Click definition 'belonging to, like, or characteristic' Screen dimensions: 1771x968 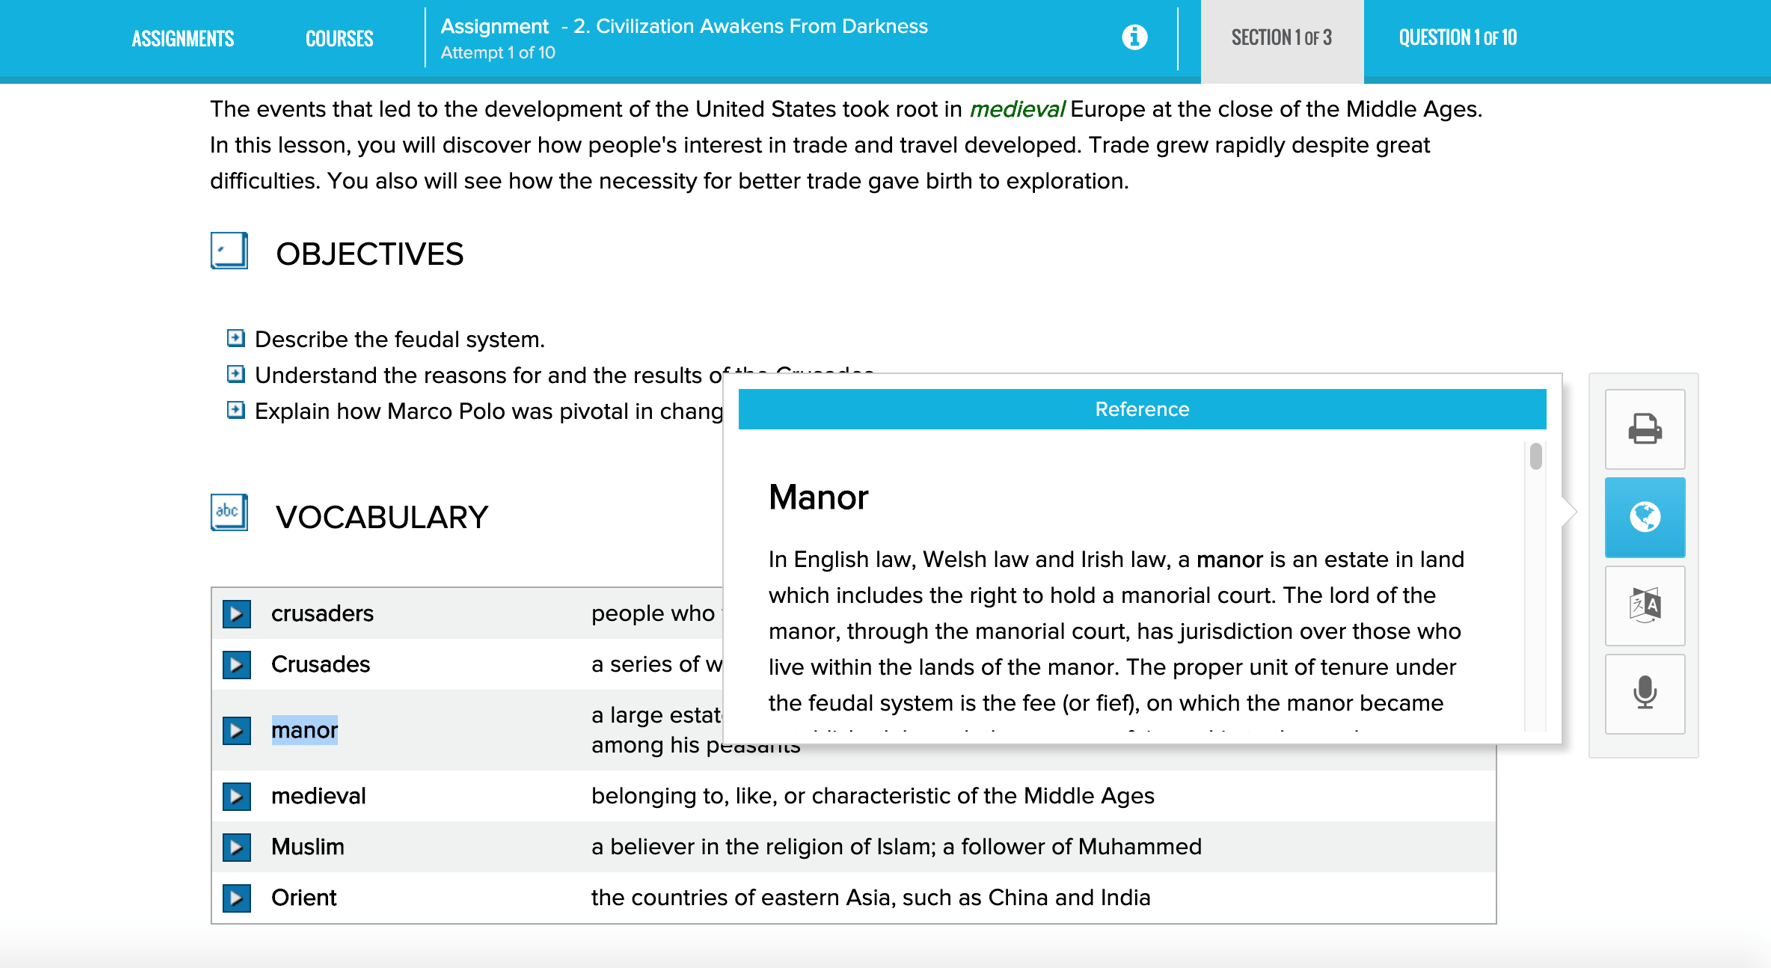pyautogui.click(x=872, y=796)
